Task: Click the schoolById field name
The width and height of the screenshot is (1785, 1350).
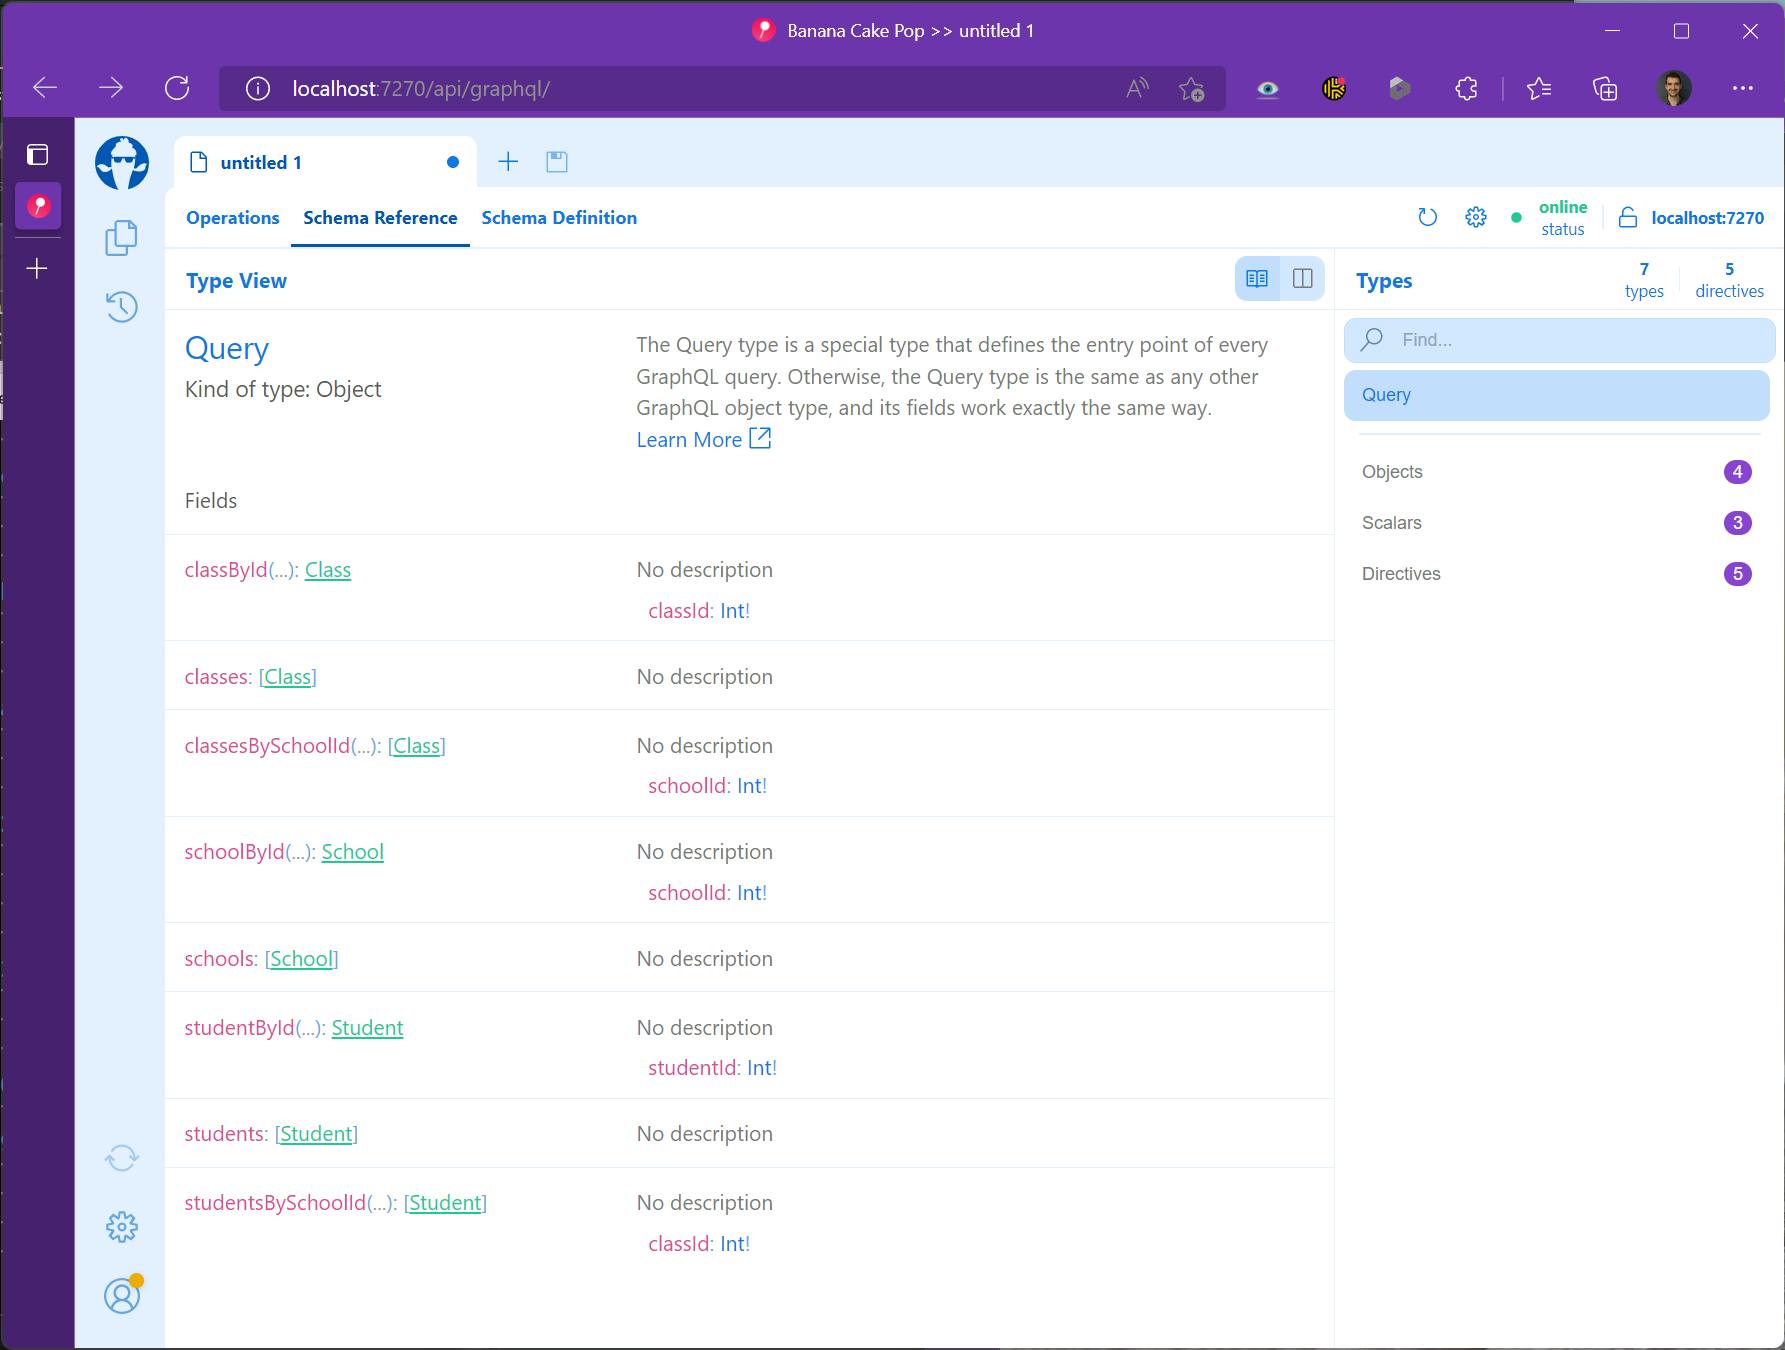Action: tap(234, 852)
